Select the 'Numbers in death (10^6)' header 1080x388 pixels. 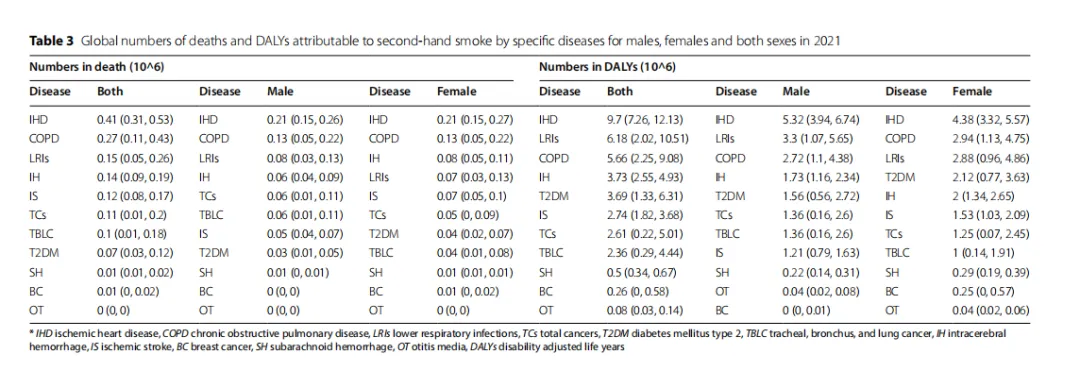(x=96, y=68)
